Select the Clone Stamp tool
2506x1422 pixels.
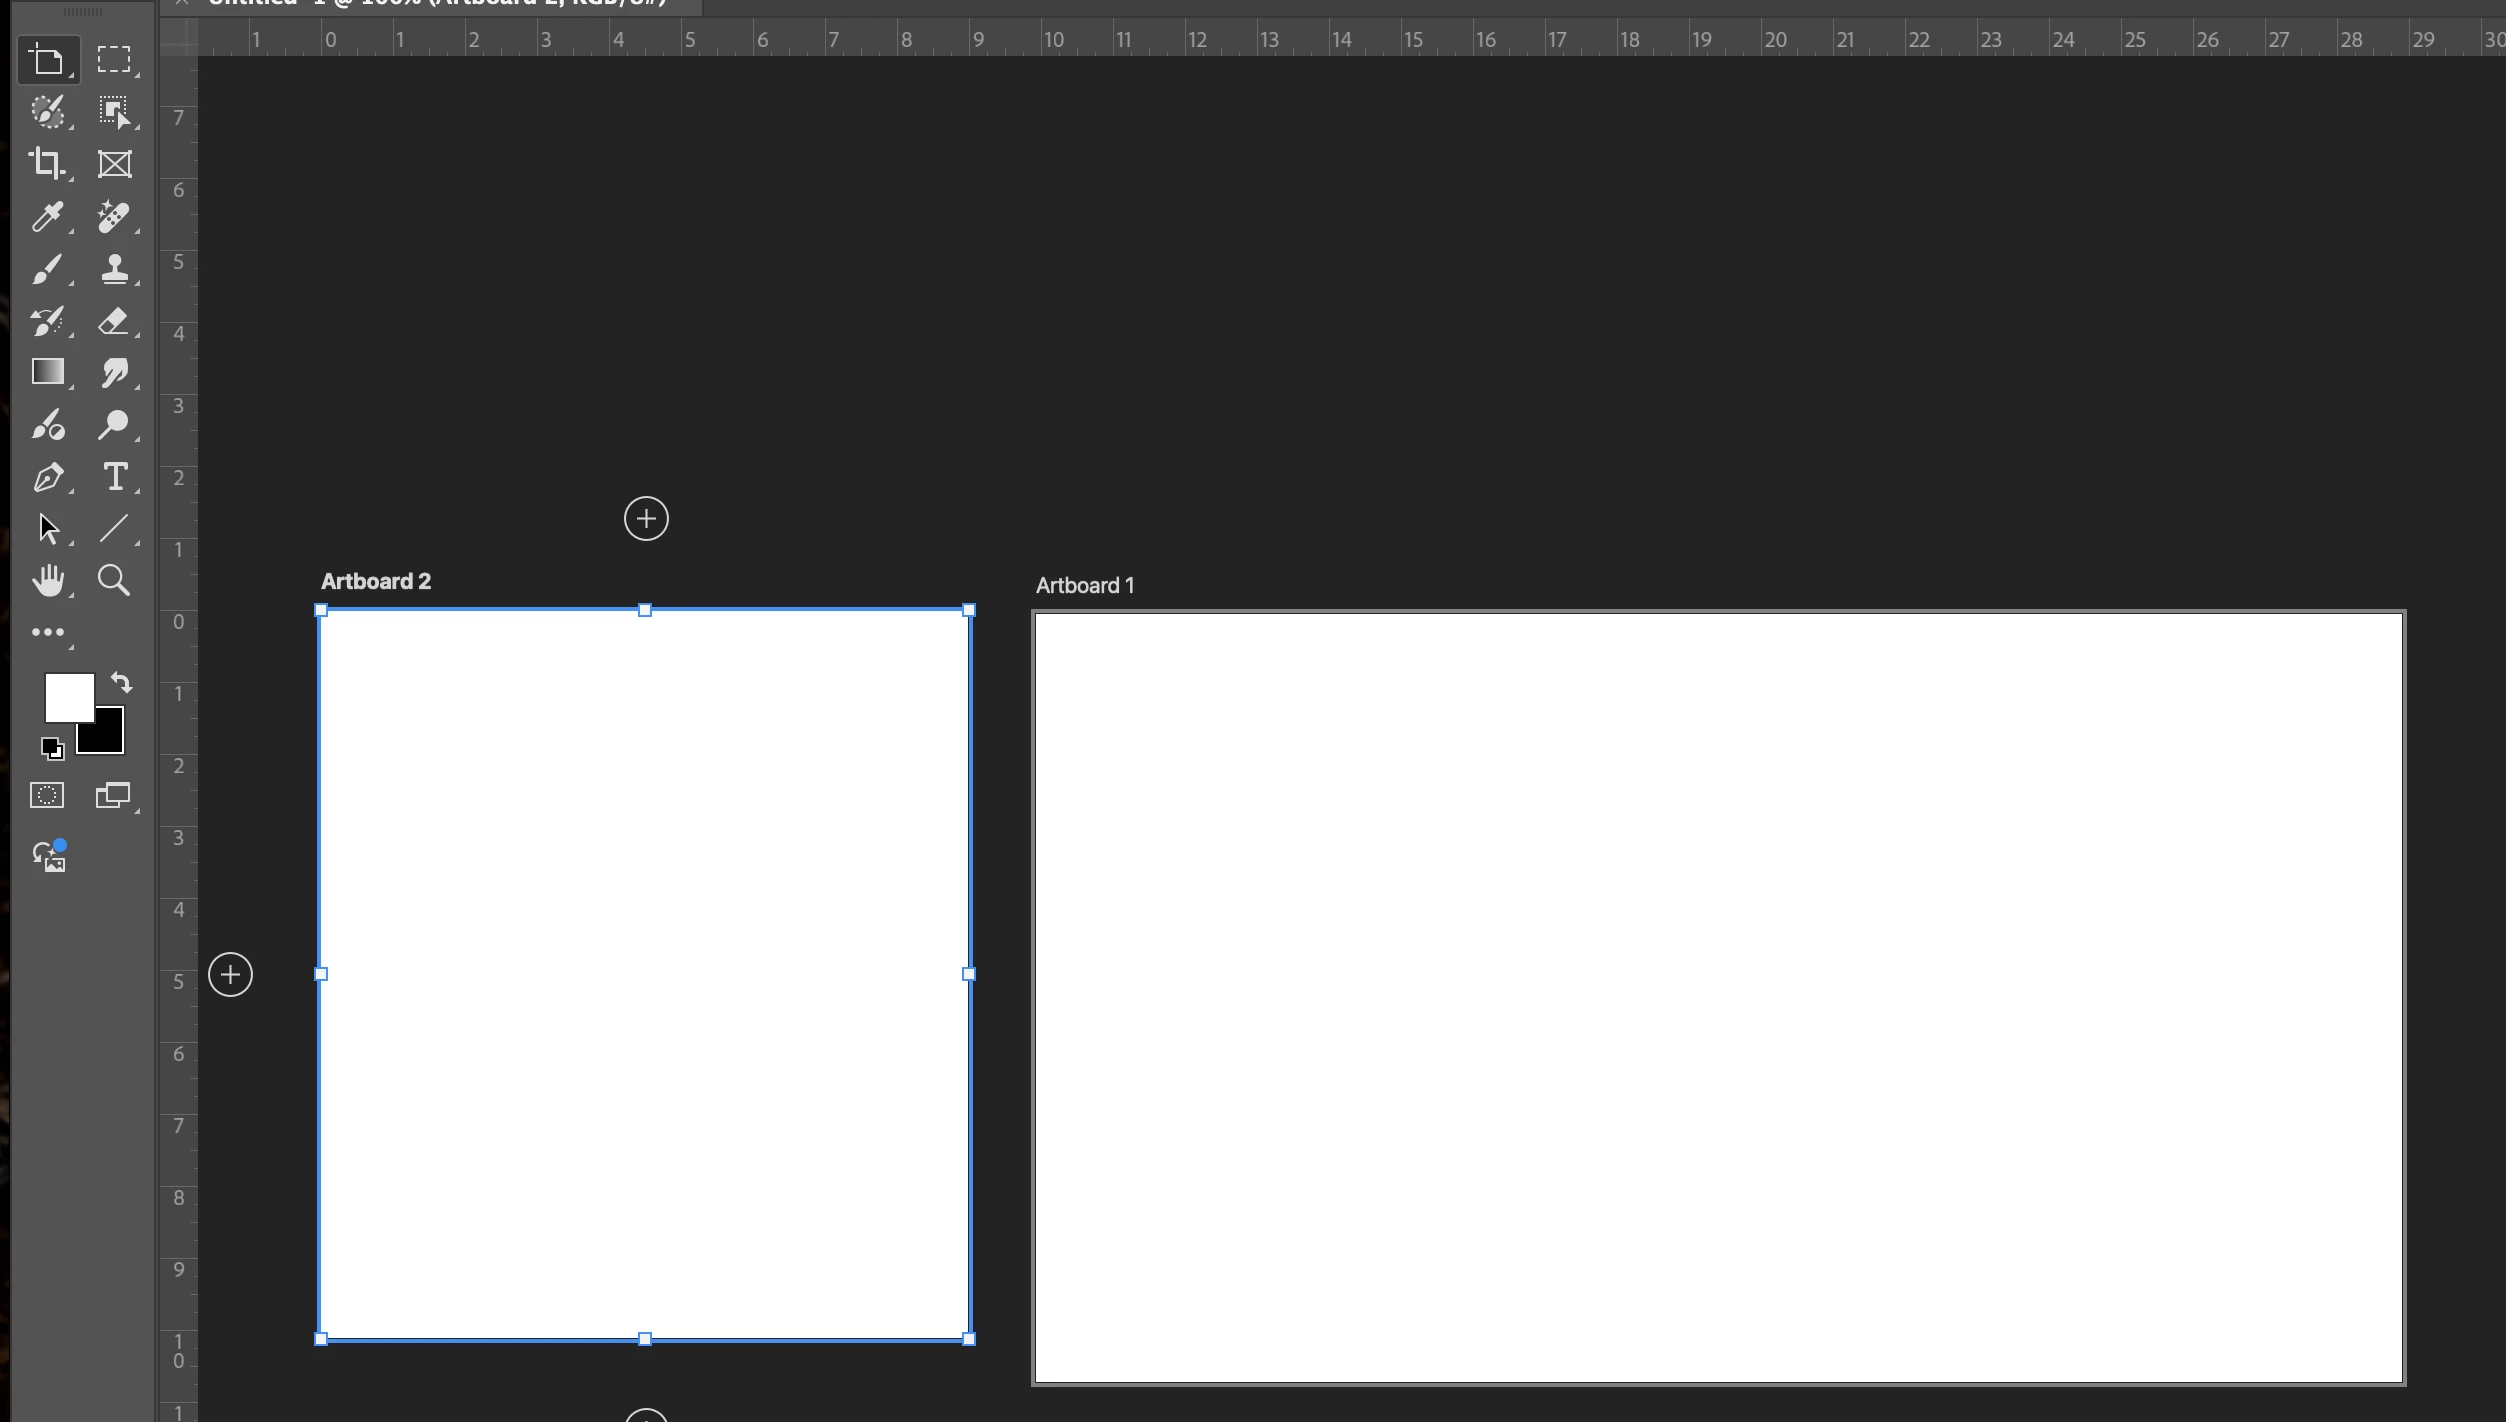coord(114,268)
